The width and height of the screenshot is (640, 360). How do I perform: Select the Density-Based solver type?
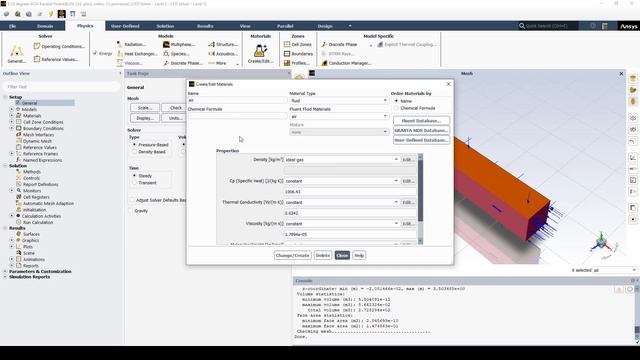click(134, 151)
